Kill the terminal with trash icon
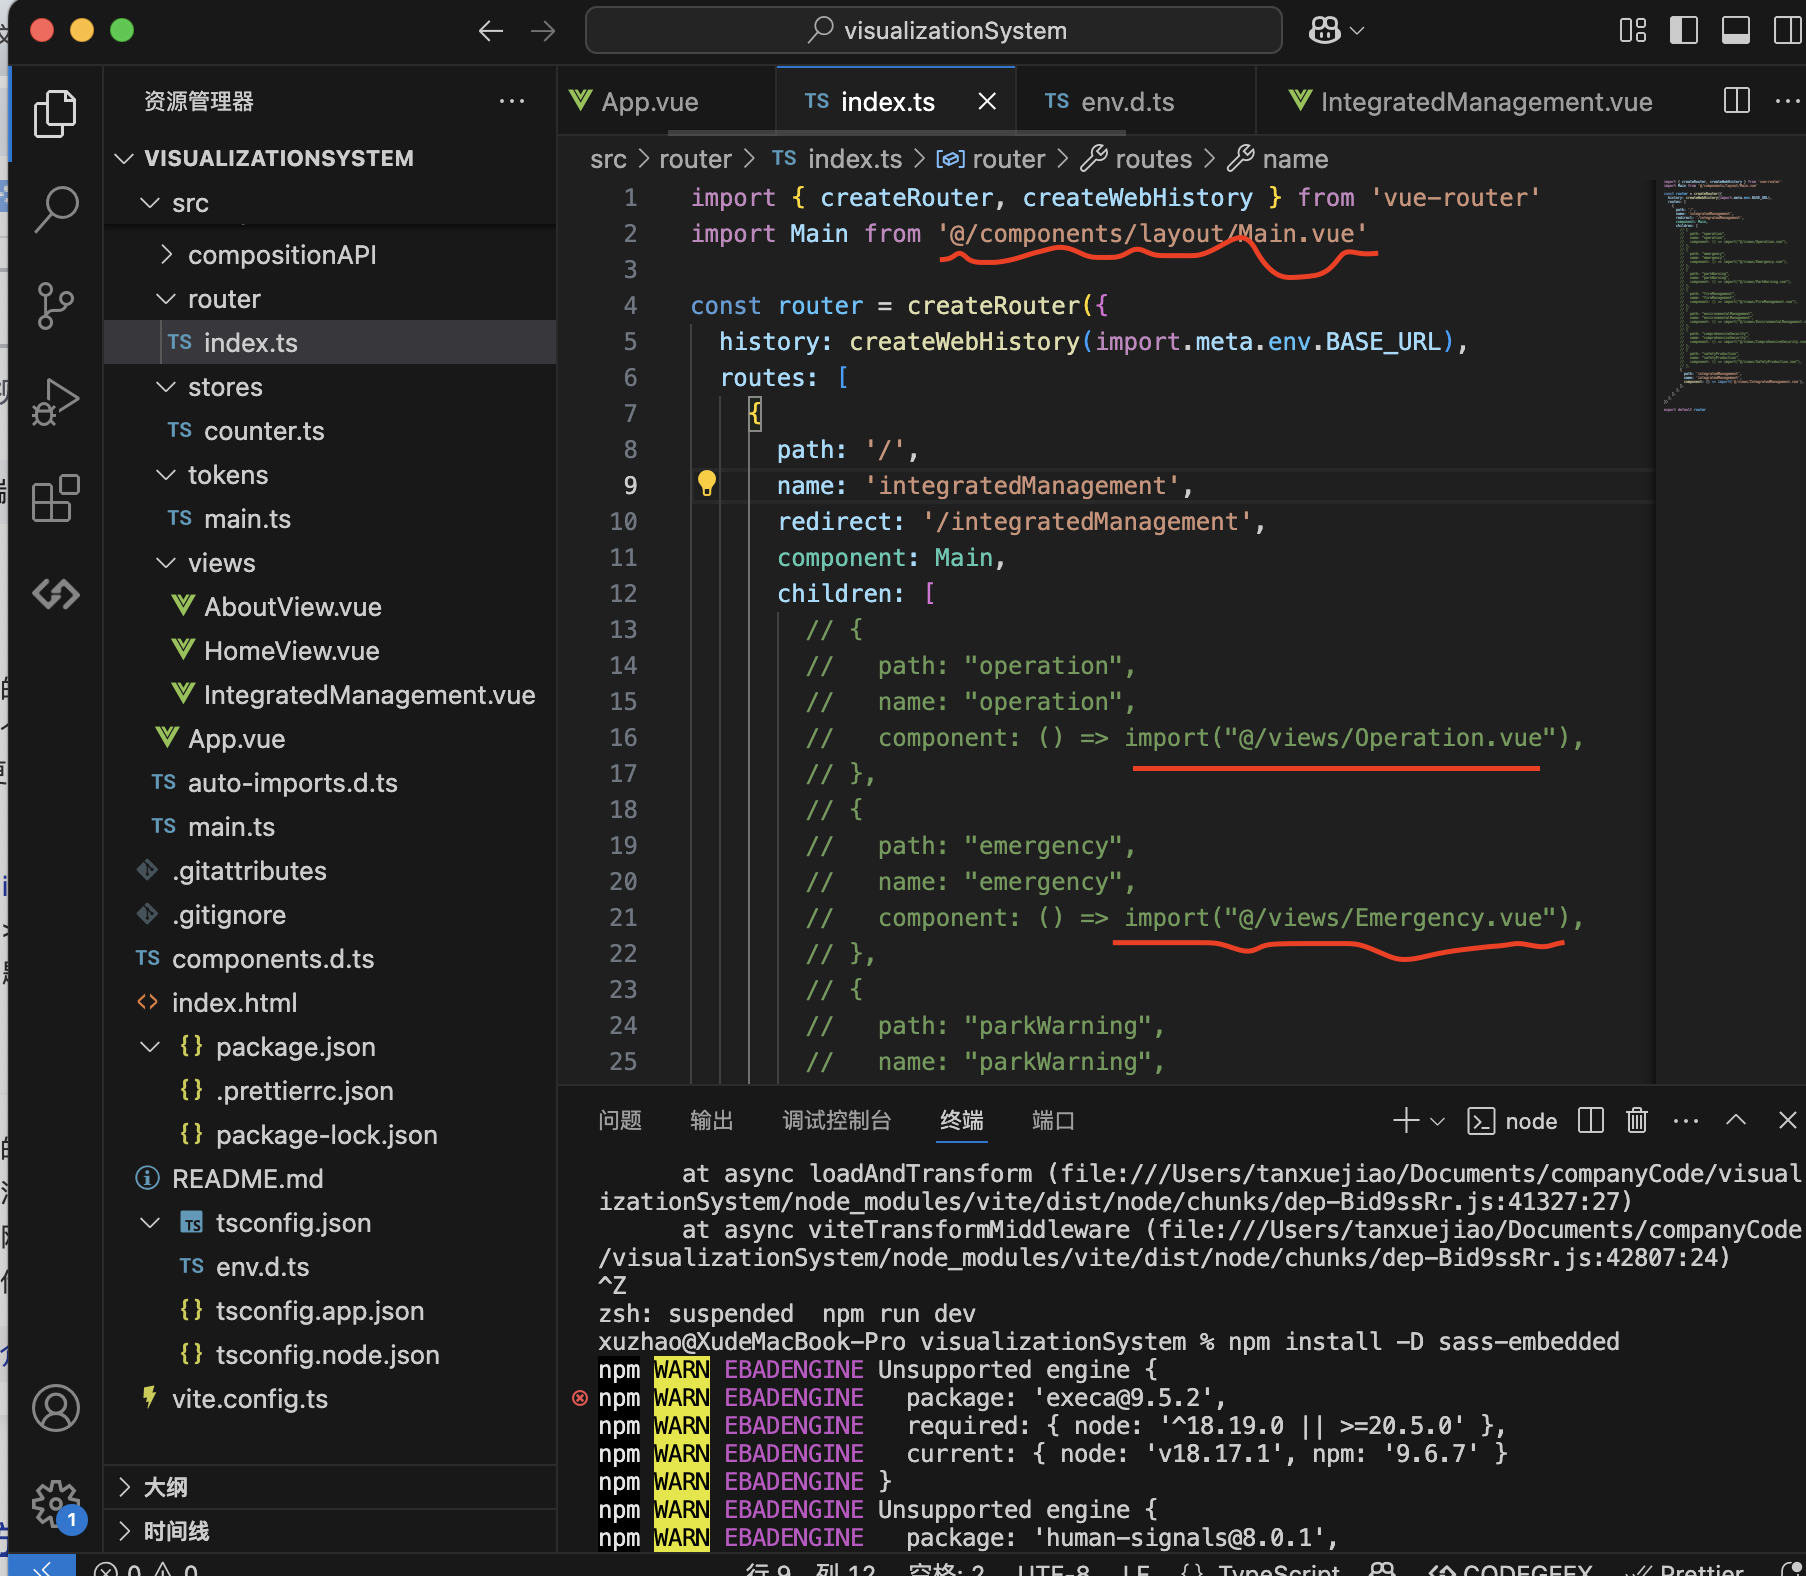 pos(1636,1120)
